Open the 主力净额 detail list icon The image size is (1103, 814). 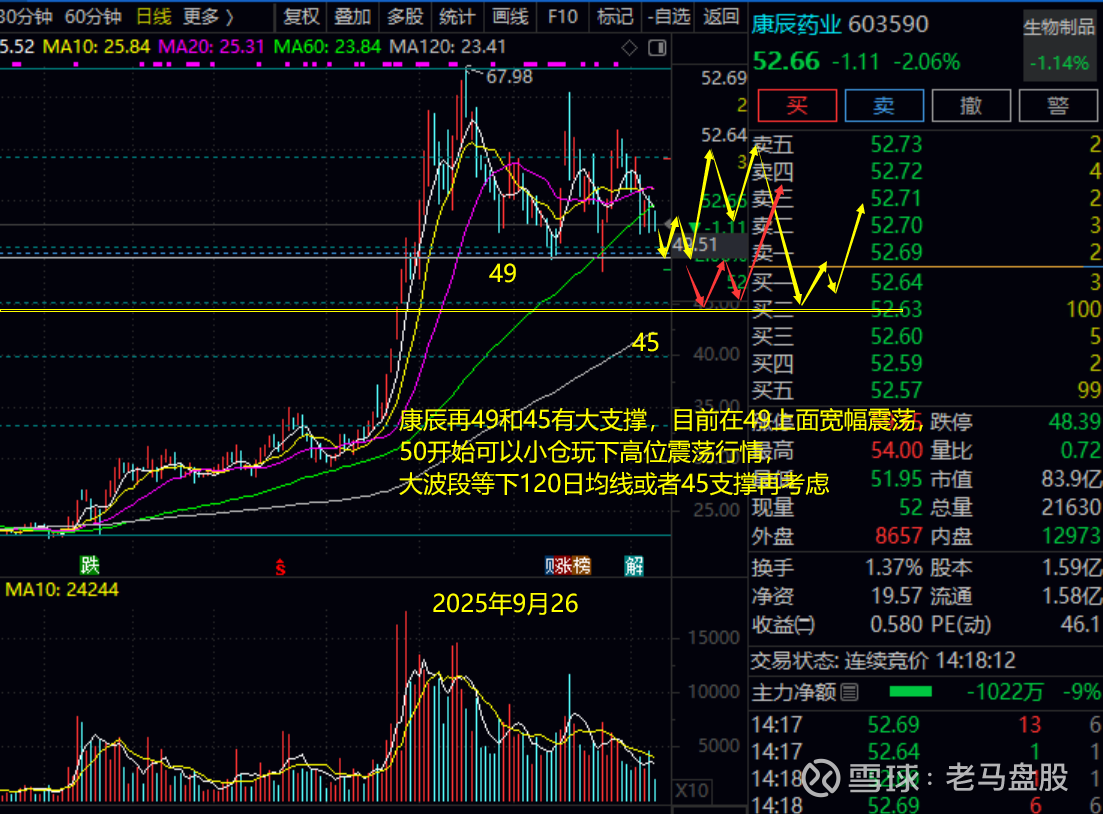pyautogui.click(x=849, y=693)
